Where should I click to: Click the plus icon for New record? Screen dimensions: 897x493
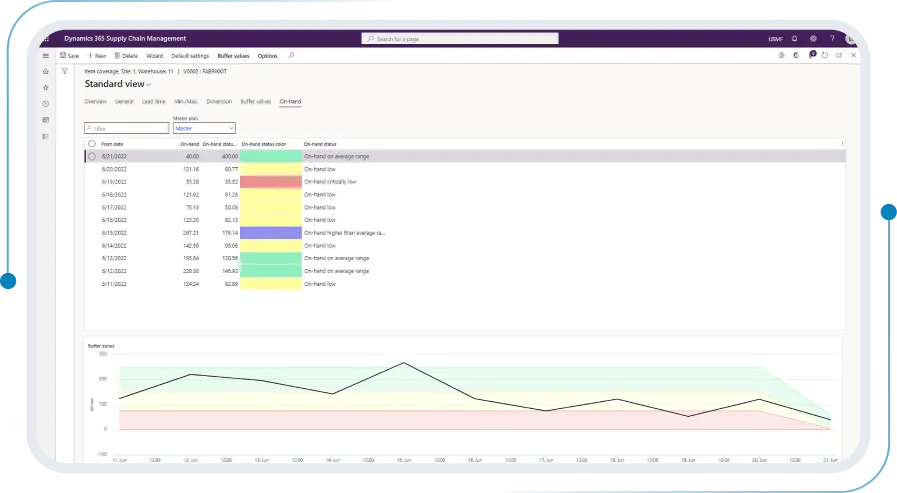coord(90,55)
